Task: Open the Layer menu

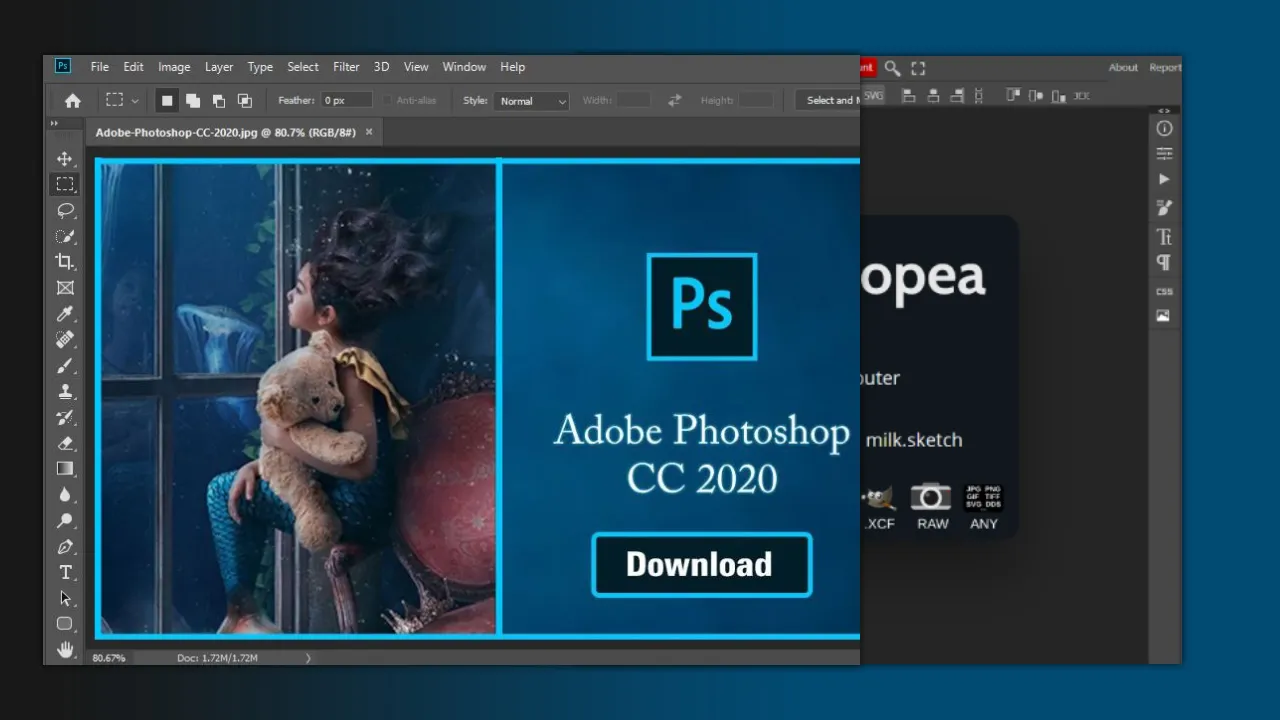Action: pos(219,67)
